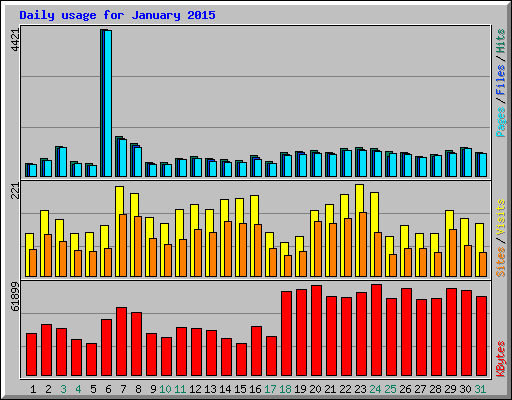Screen dimensions: 512x400
Task: Click the red KBytes bar for day 5
Action: coord(91,359)
